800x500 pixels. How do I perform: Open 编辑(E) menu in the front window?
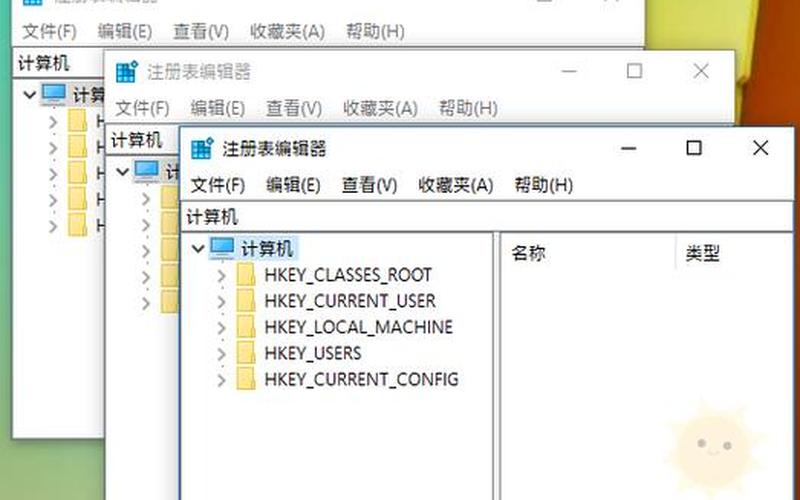tap(293, 185)
